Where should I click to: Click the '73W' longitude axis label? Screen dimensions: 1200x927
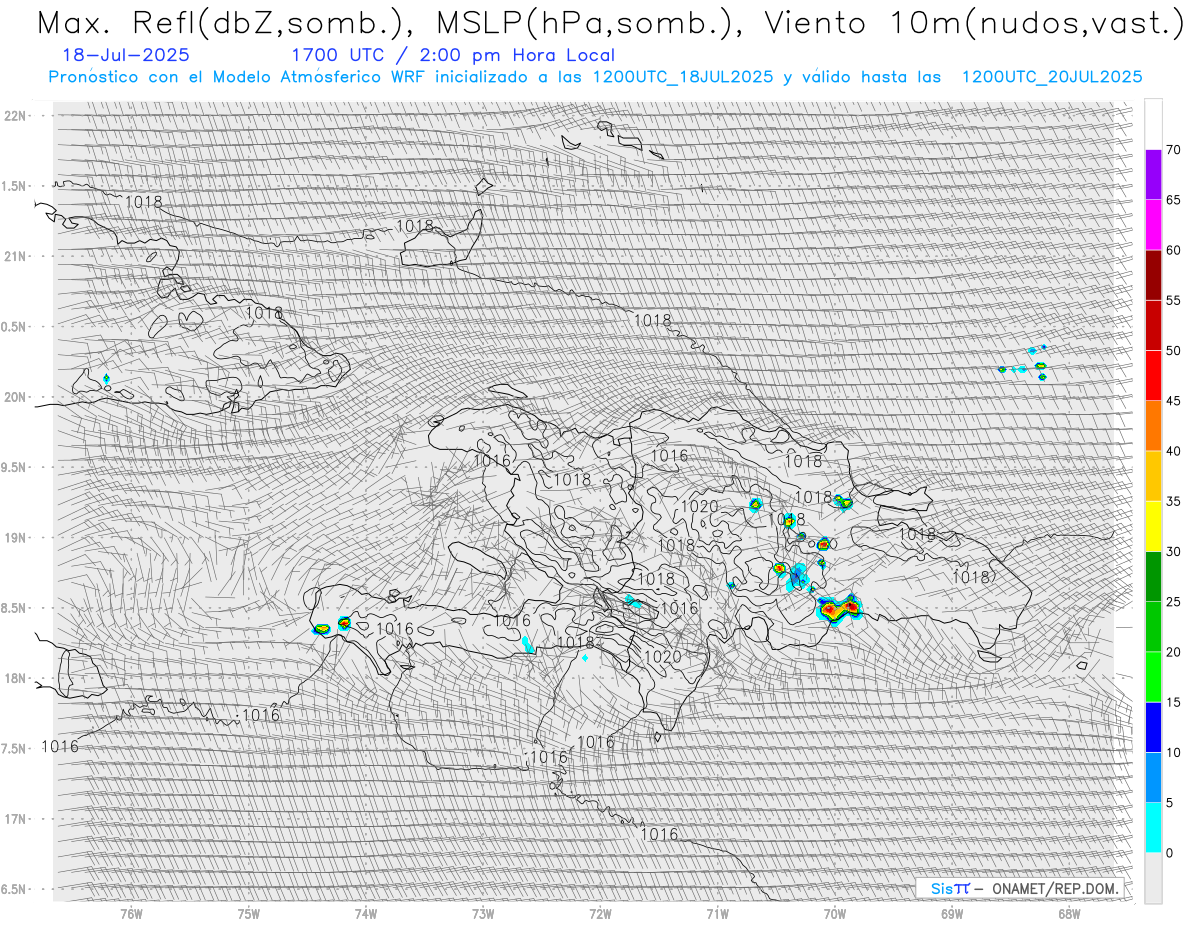483,913
